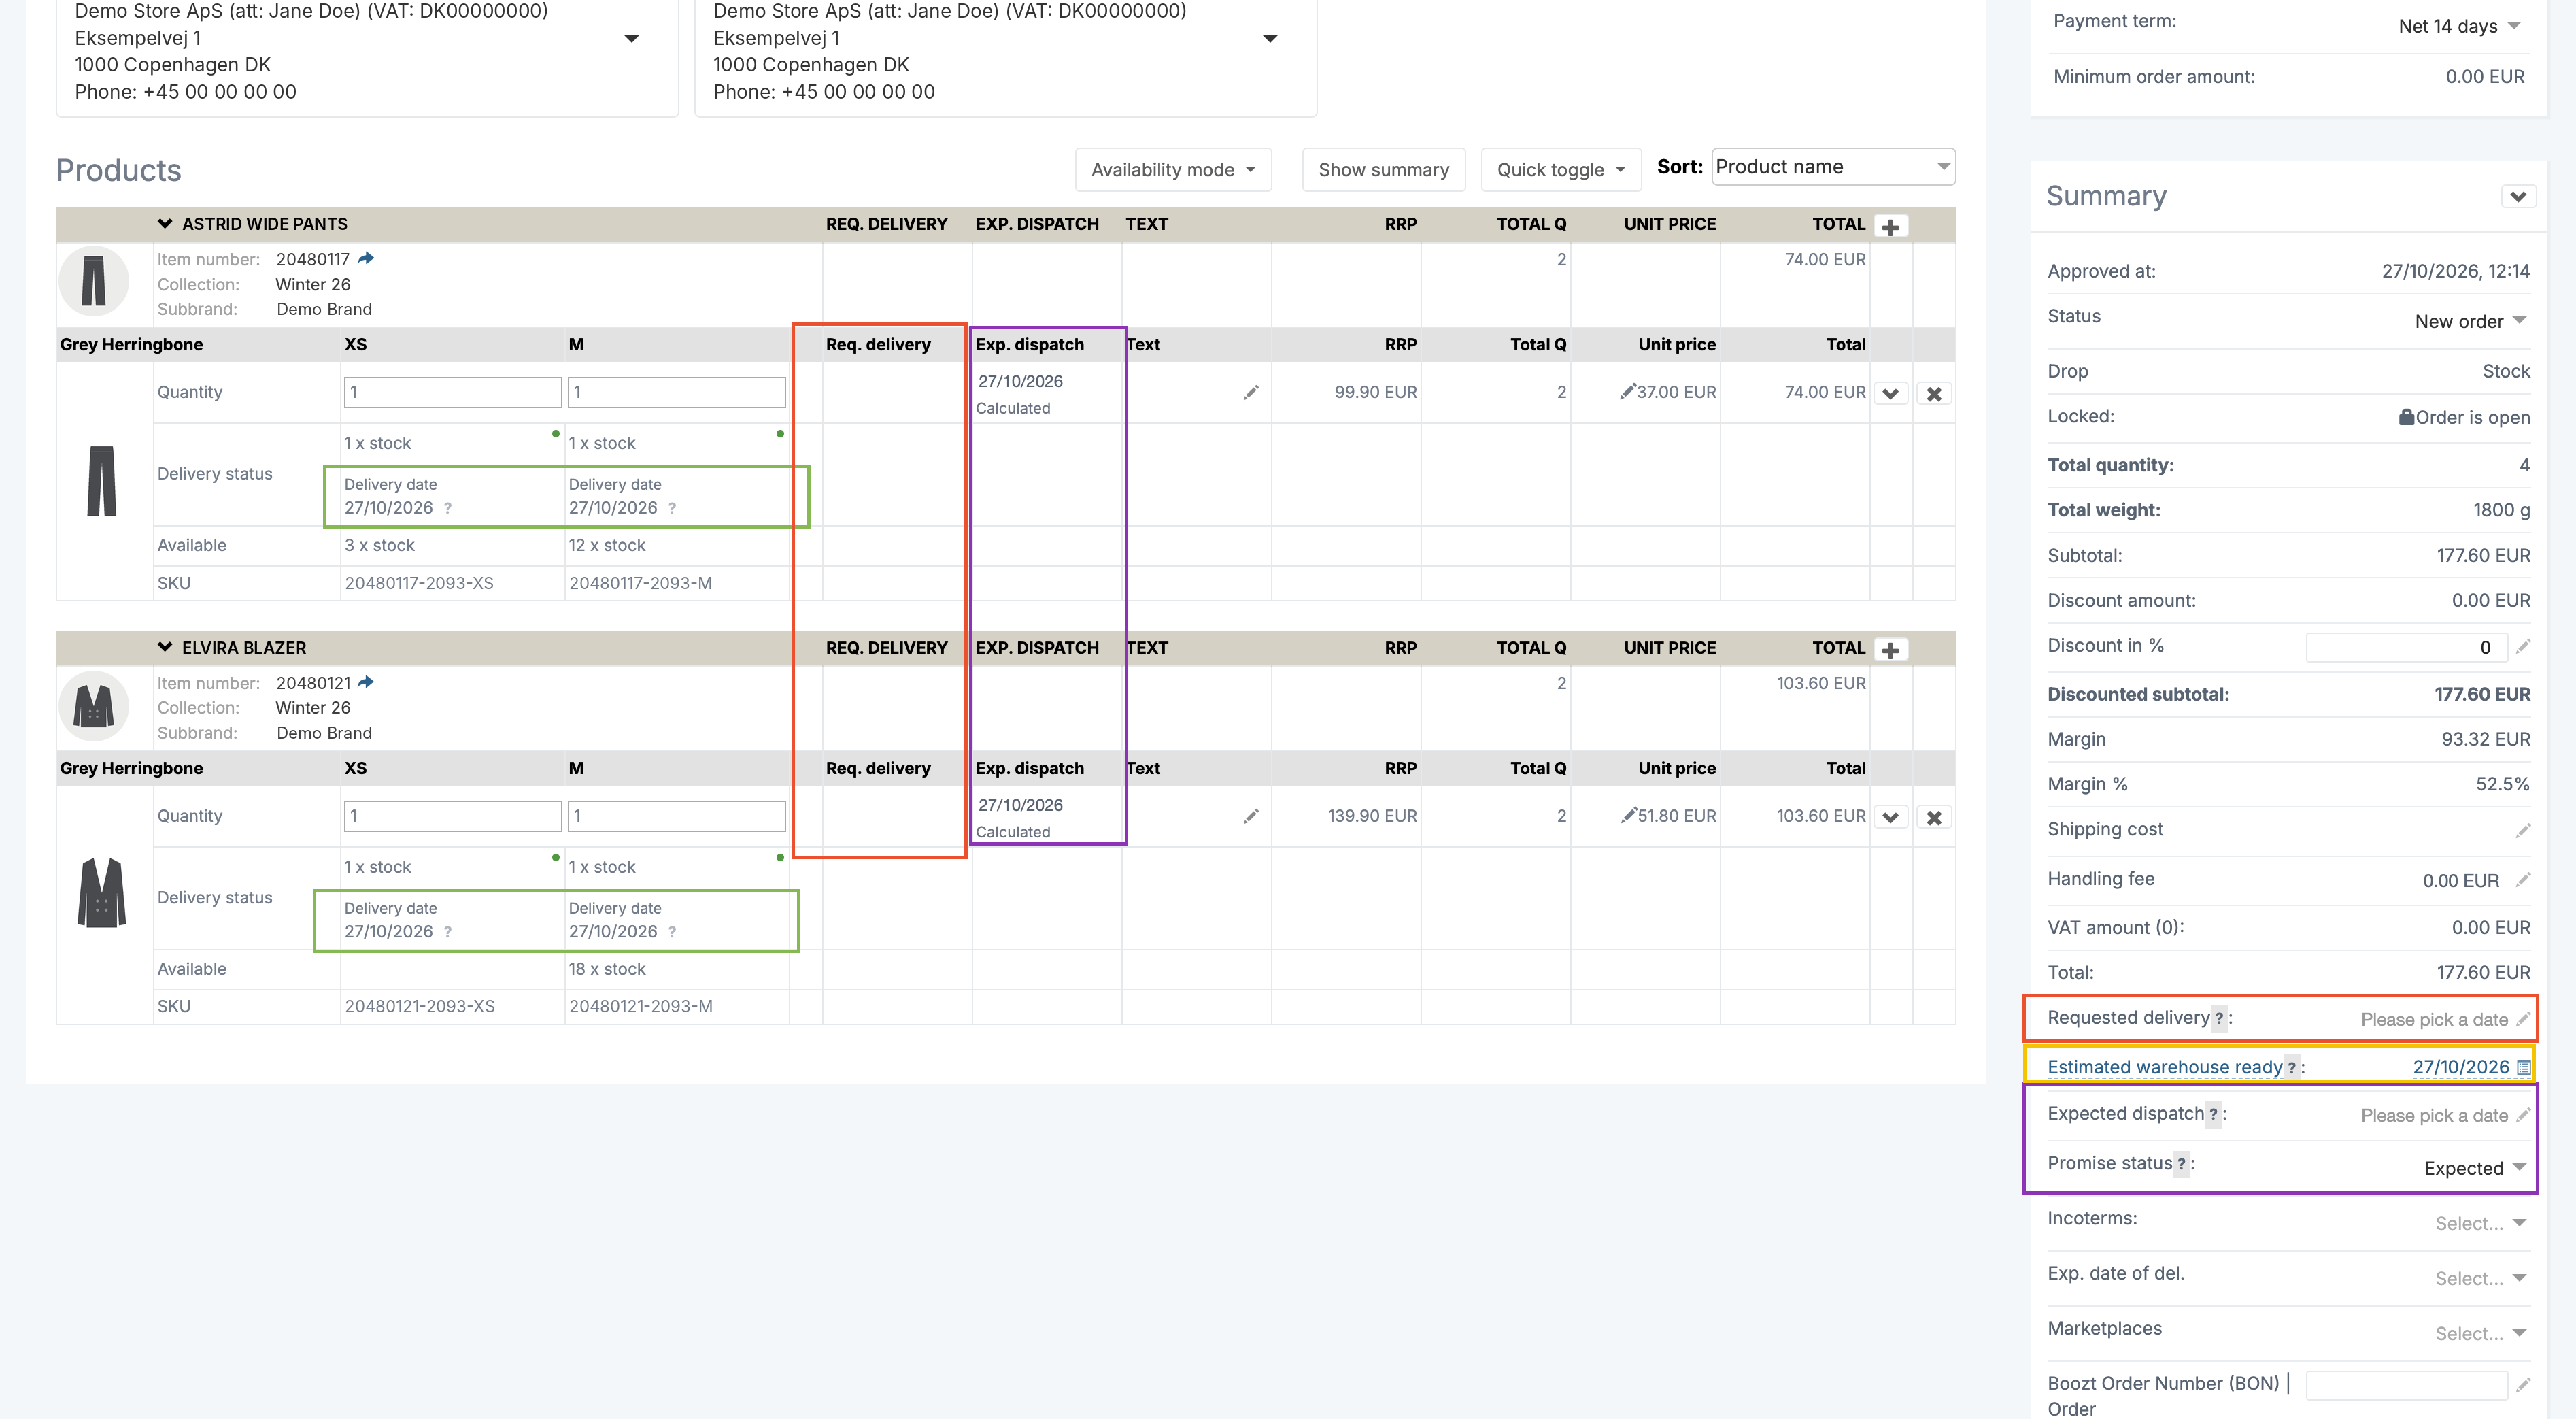This screenshot has height=1419, width=2576.
Task: Show help for Promise status
Action: pyautogui.click(x=2182, y=1164)
